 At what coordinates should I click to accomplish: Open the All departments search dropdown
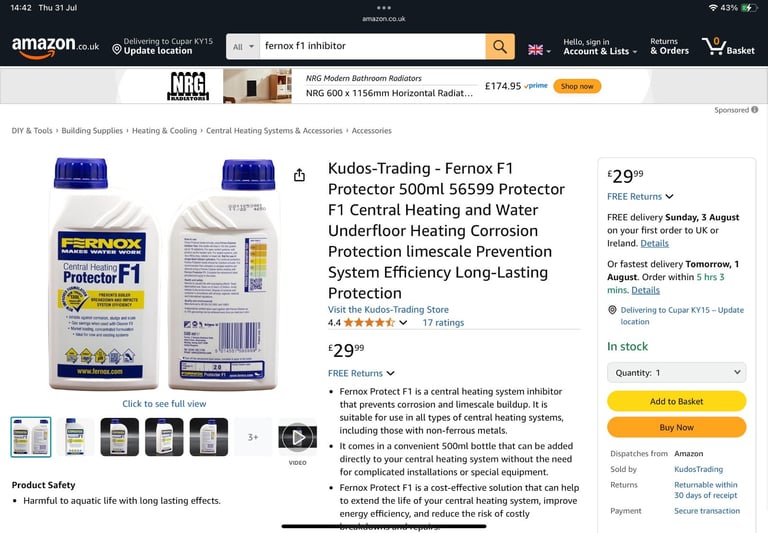click(x=243, y=47)
